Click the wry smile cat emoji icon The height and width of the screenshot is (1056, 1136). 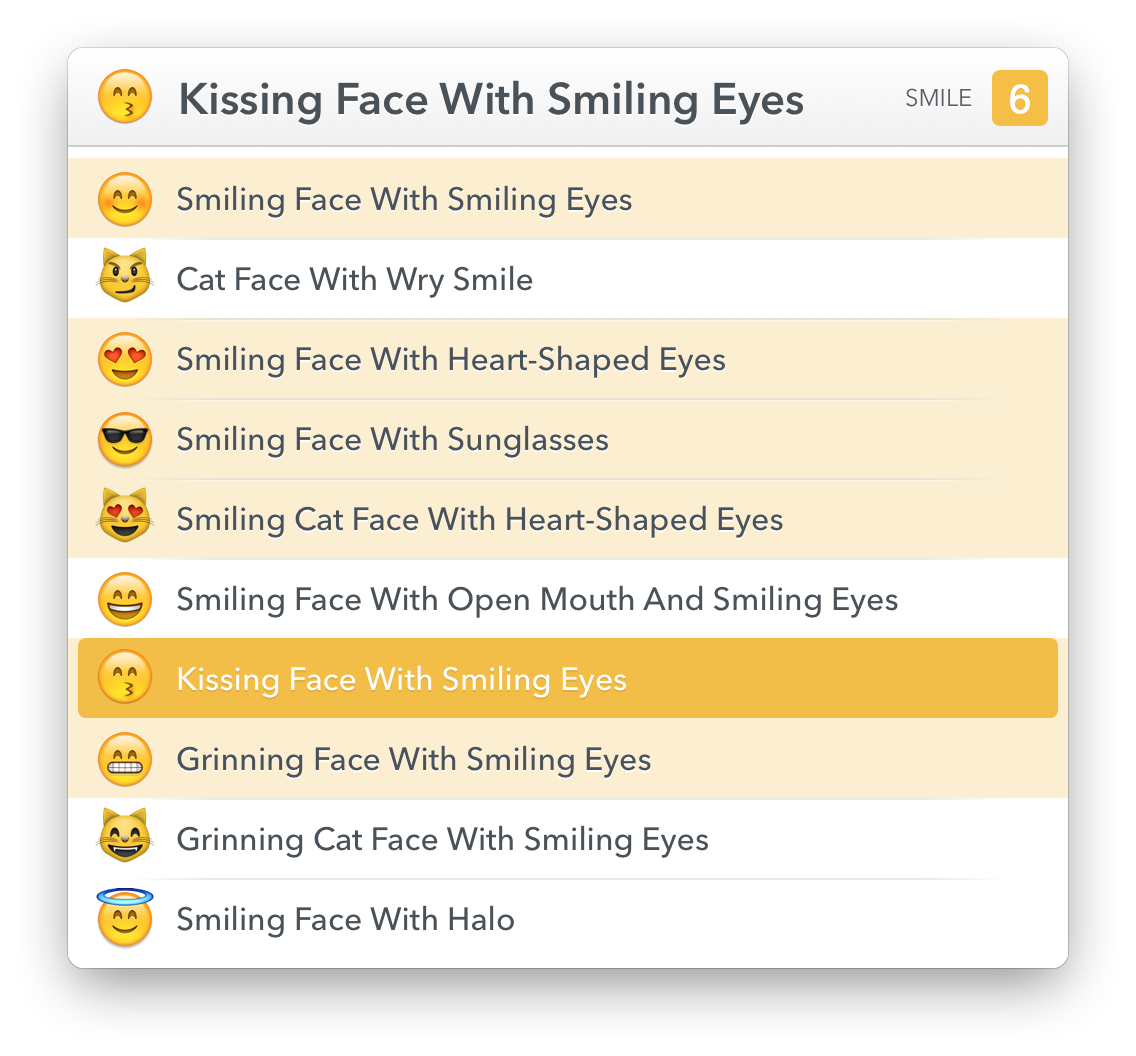125,277
